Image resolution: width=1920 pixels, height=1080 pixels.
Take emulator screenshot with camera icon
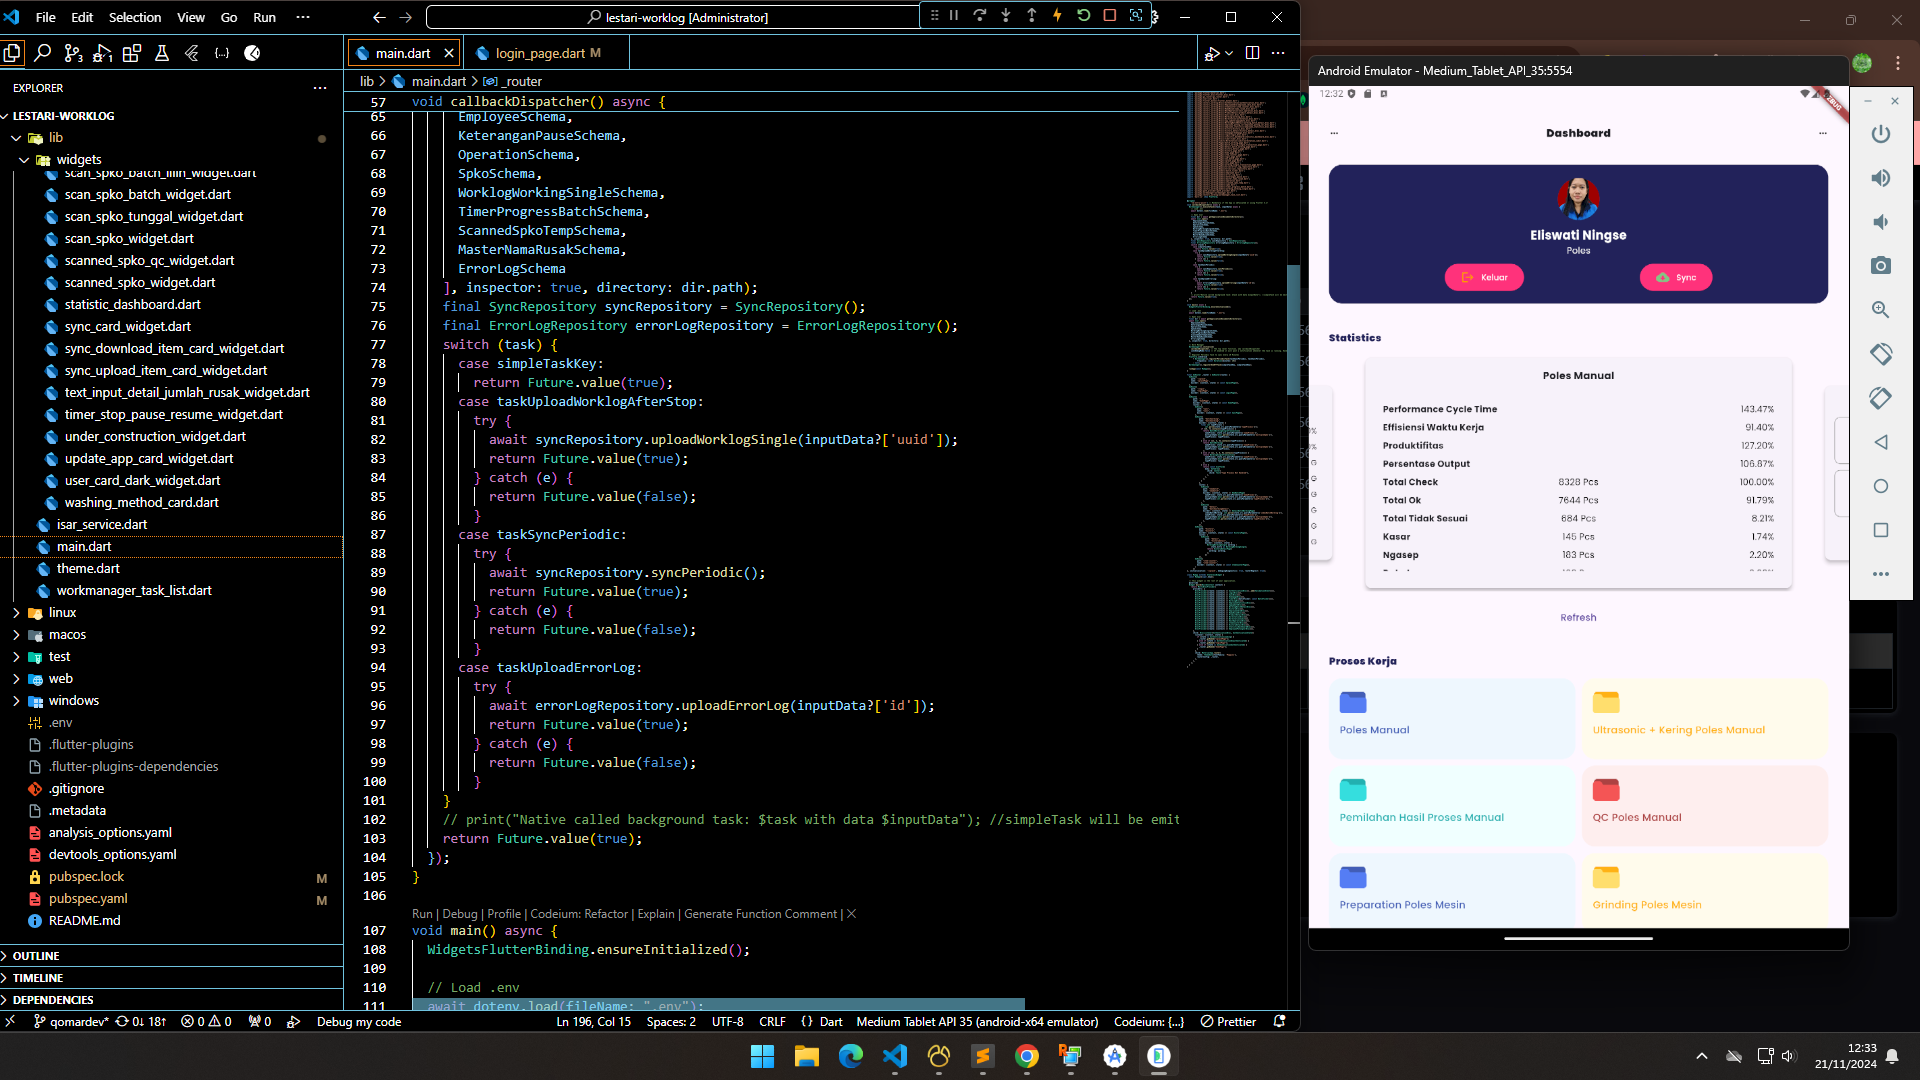point(1881,266)
